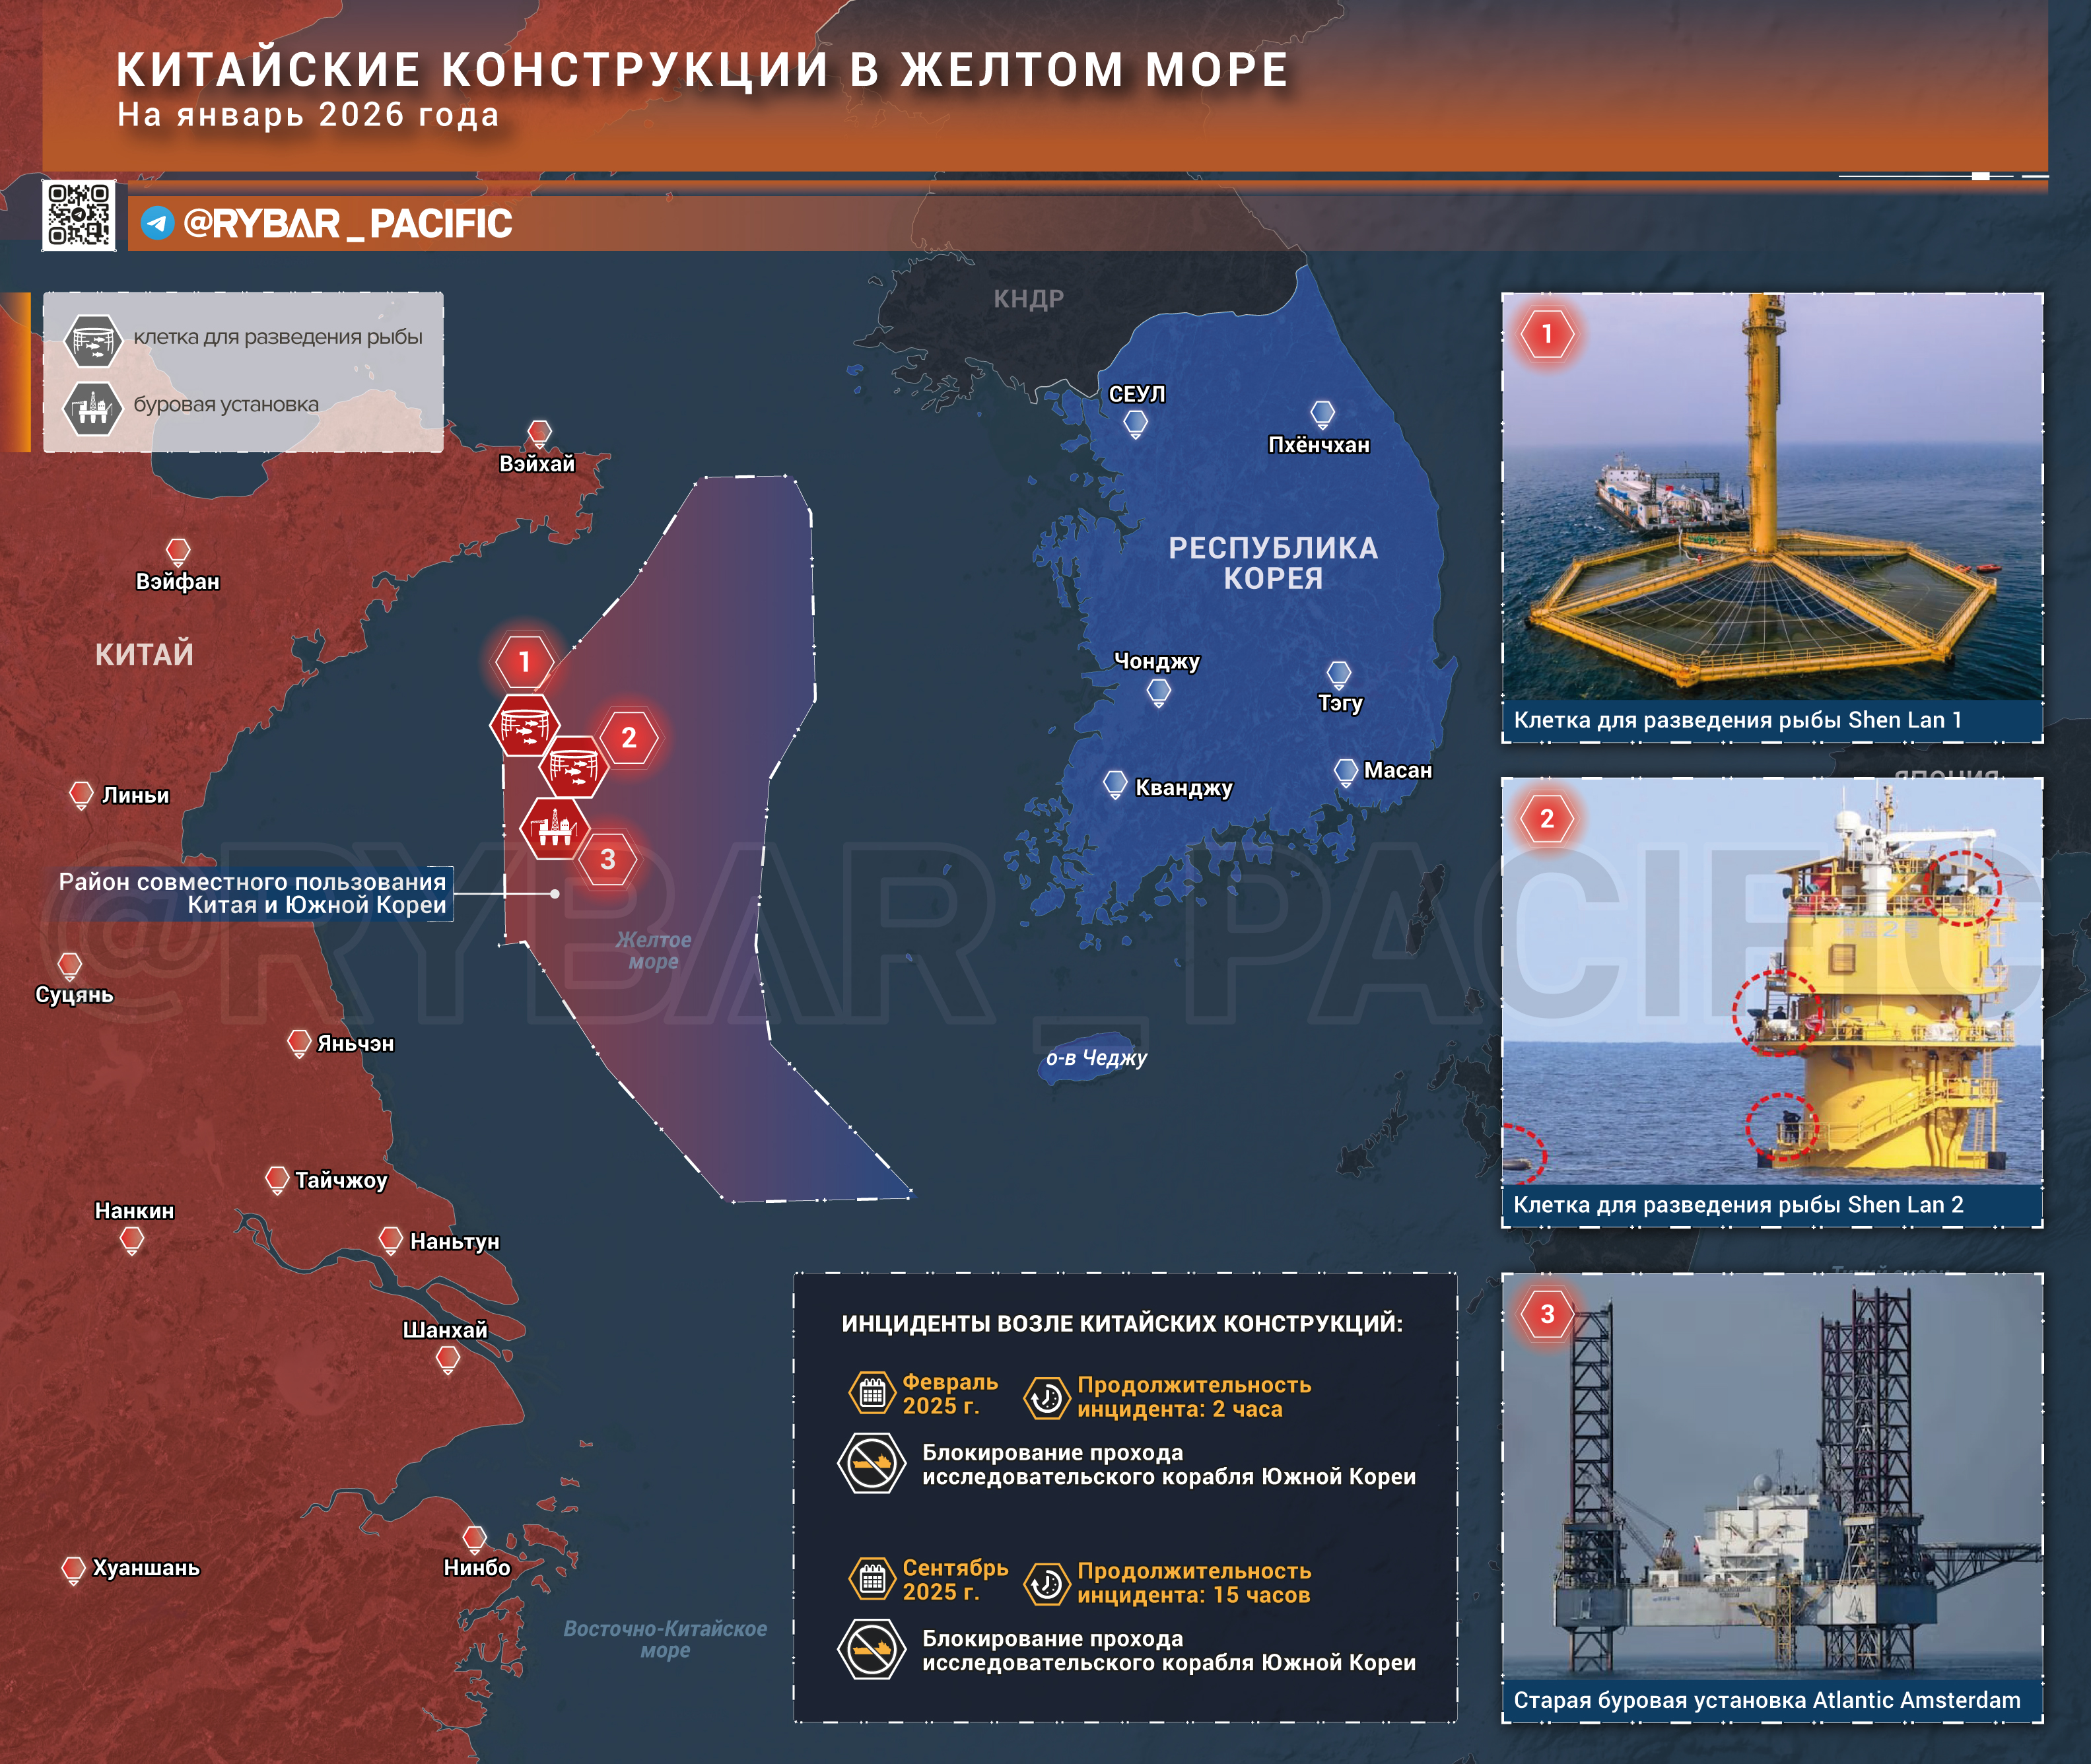The height and width of the screenshot is (1764, 2091).
Task: Click the Jeju island label
Action: (x=1096, y=1058)
